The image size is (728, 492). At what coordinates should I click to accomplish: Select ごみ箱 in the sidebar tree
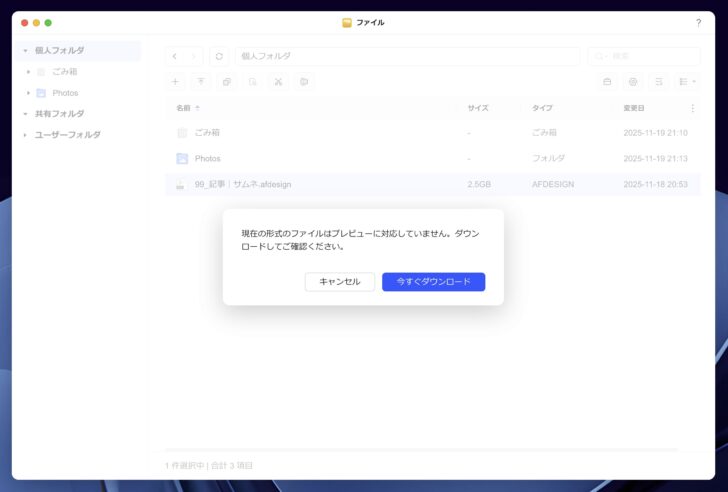[x=65, y=71]
